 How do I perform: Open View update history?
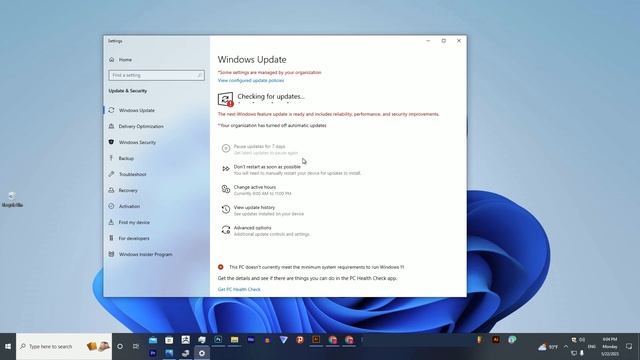click(254, 208)
